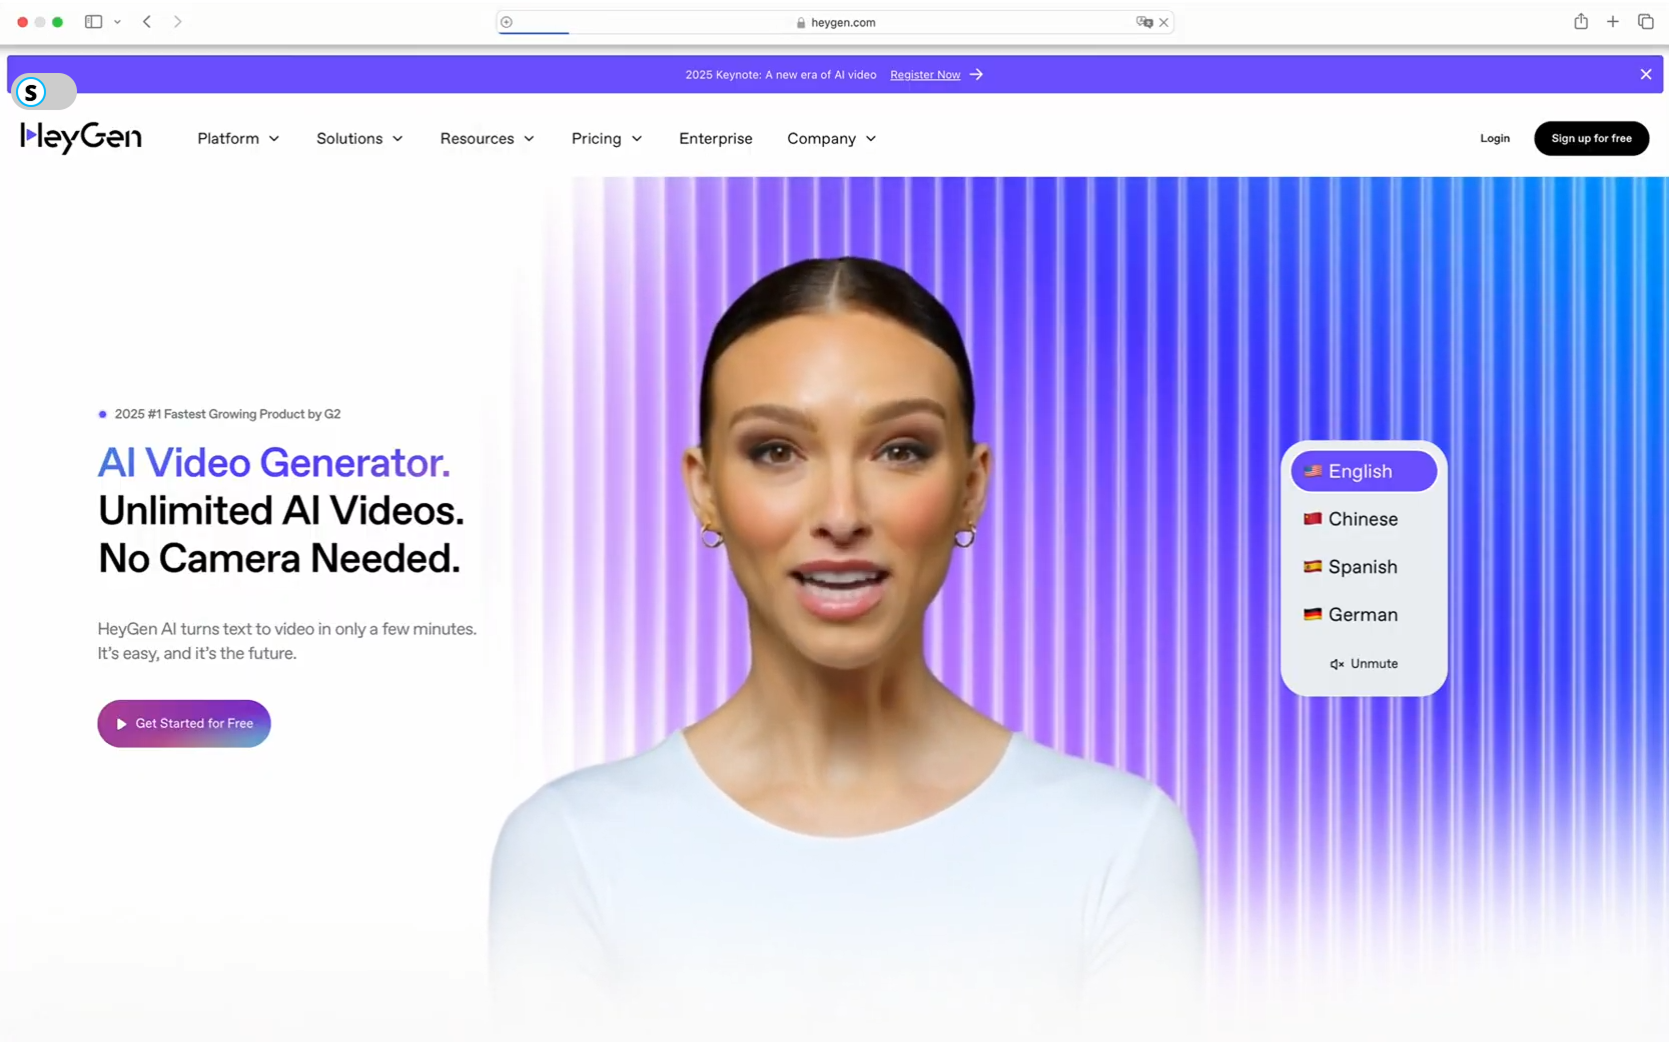Expand the Platform menu
This screenshot has height=1042, width=1669.
238,138
